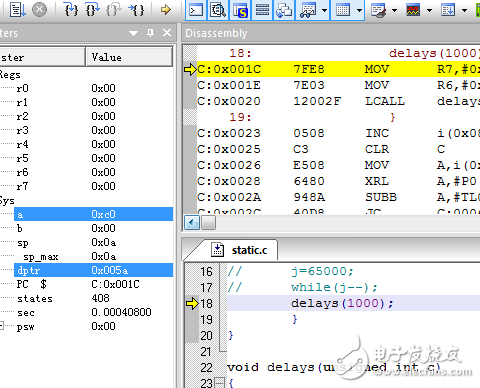Image resolution: width=480 pixels, height=388 pixels.
Task: Select register r6 row
Action: [x=87, y=172]
